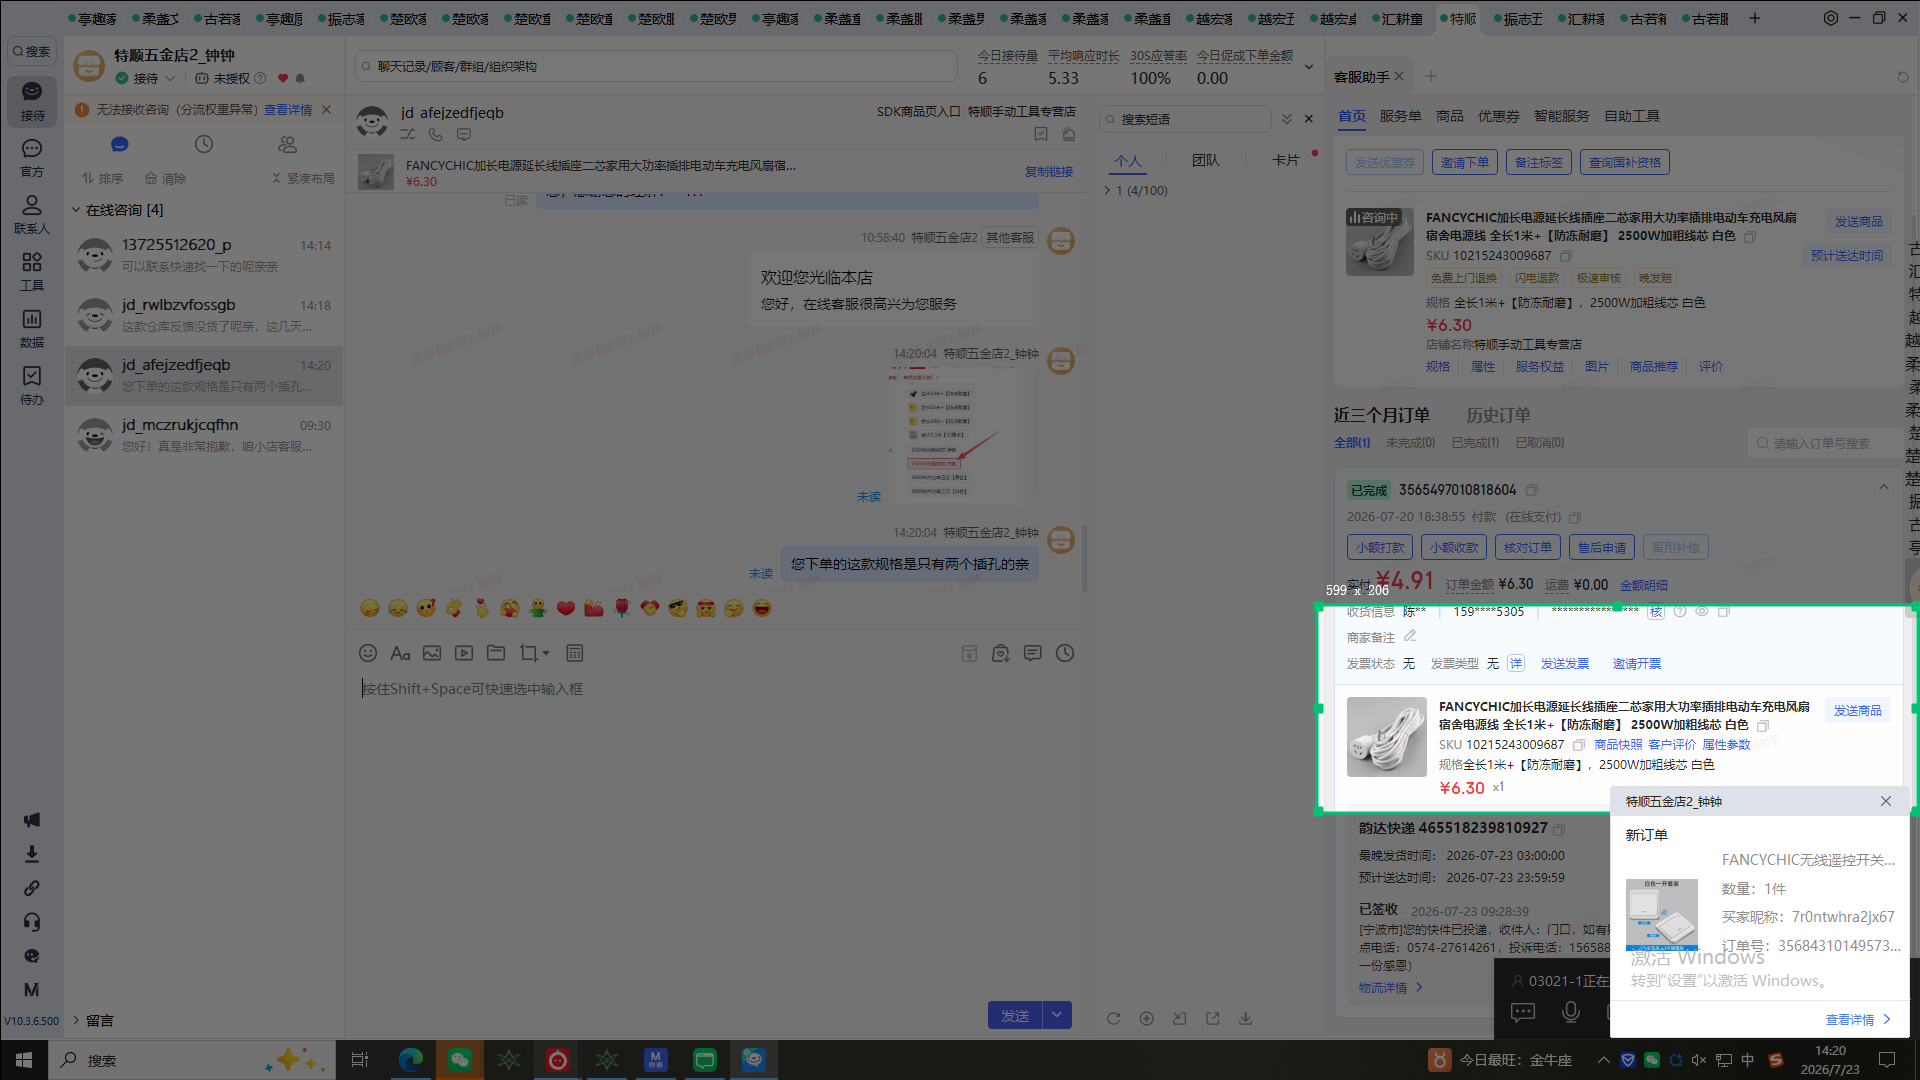Screen dimensions: 1920x1080
Task: Switch to the 优惠券 tab
Action: click(1499, 116)
